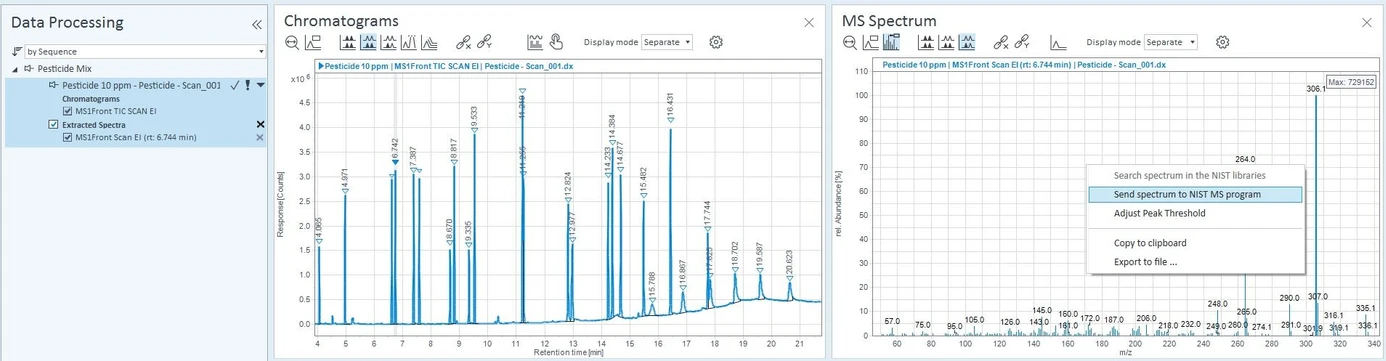
Task: Collapse the Data Processing panel with double chevron
Action: [x=256, y=24]
